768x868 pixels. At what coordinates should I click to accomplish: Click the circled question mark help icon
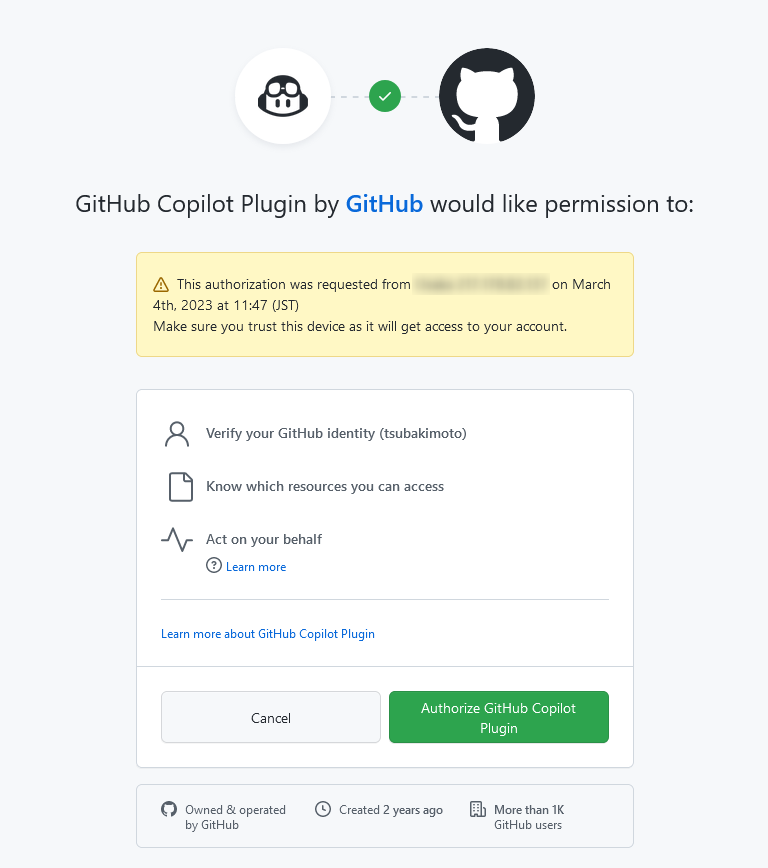(x=213, y=566)
